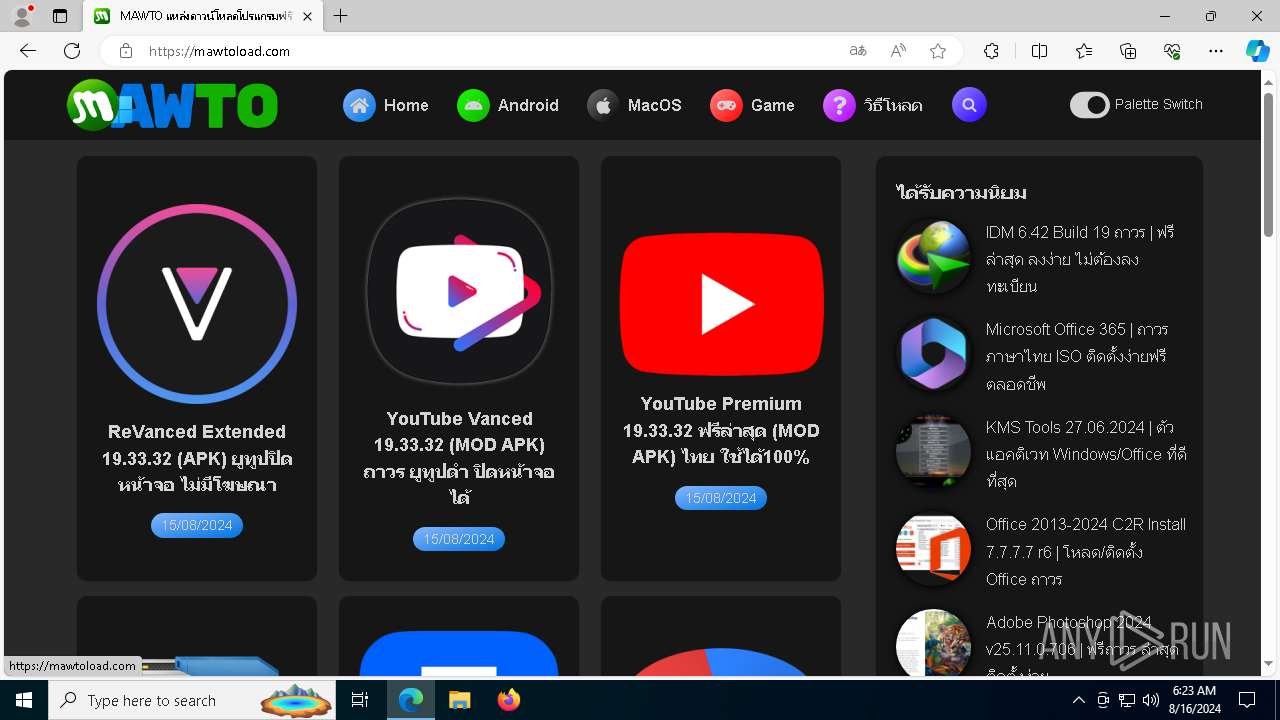Open YouTube Vanced 19.33.32 post title
The height and width of the screenshot is (720, 1280).
459,458
